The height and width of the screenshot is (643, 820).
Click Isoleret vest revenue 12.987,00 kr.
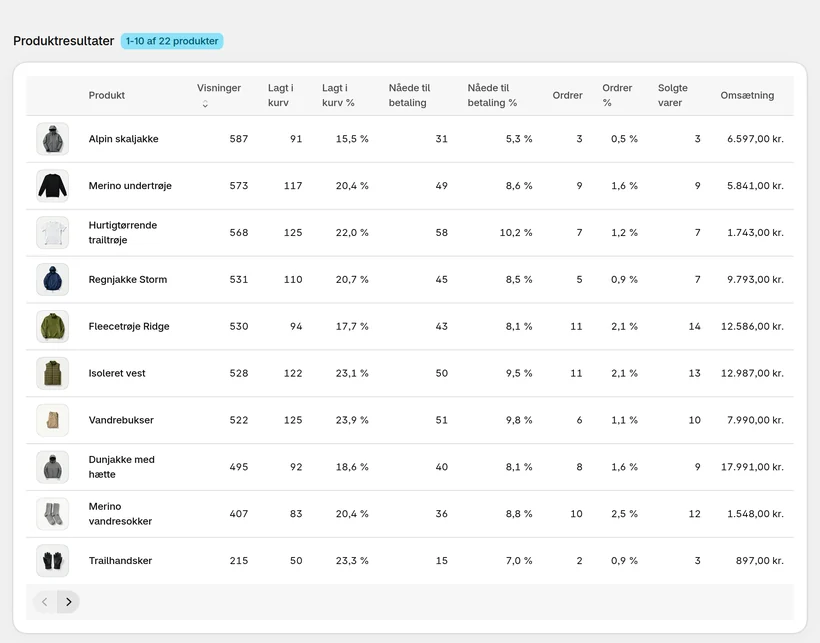pyautogui.click(x=752, y=373)
